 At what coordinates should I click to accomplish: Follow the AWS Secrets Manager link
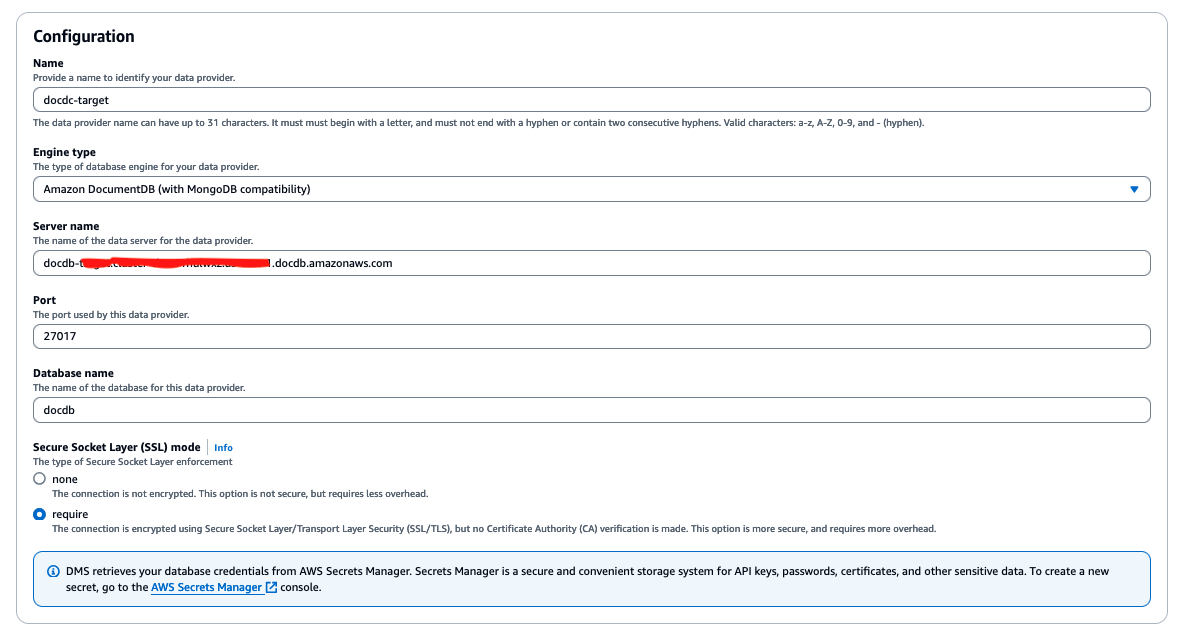pyautogui.click(x=206, y=588)
